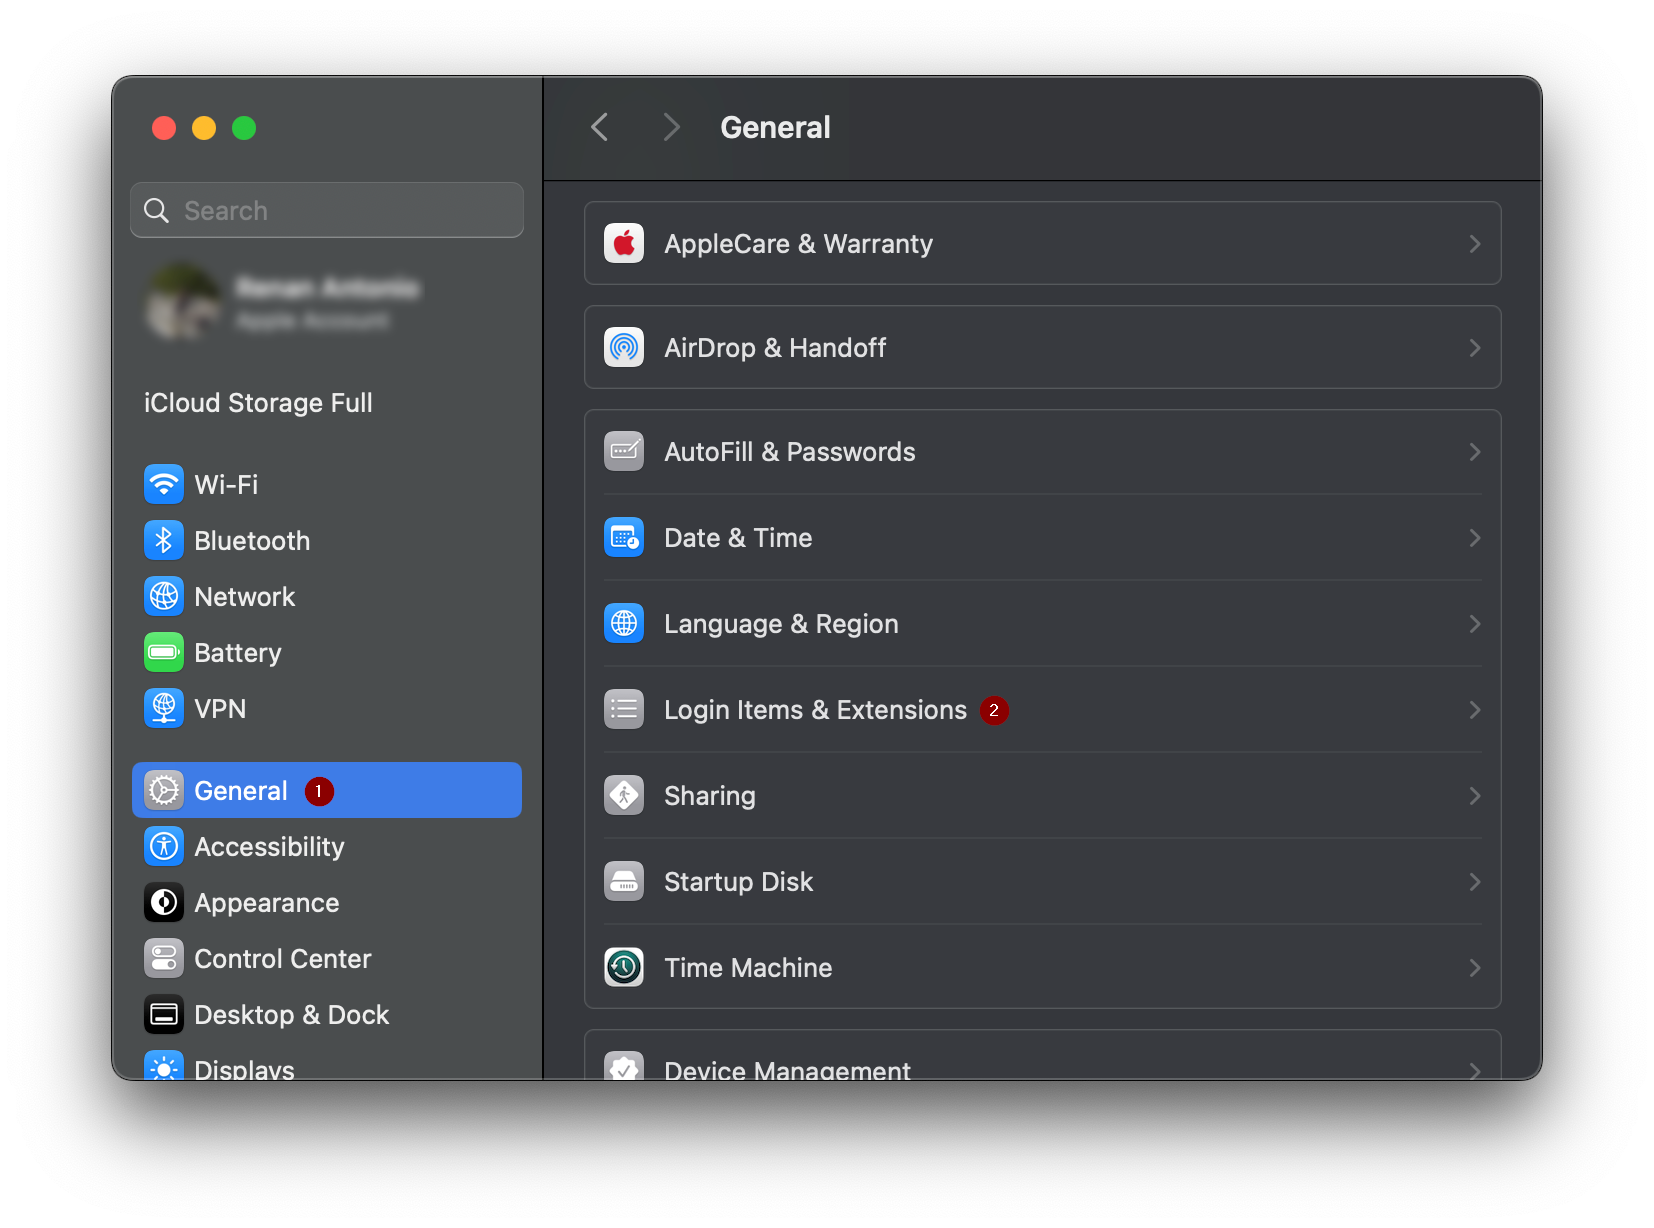Open Startup Disk via its chevron
This screenshot has height=1228, width=1654.
tap(1475, 882)
